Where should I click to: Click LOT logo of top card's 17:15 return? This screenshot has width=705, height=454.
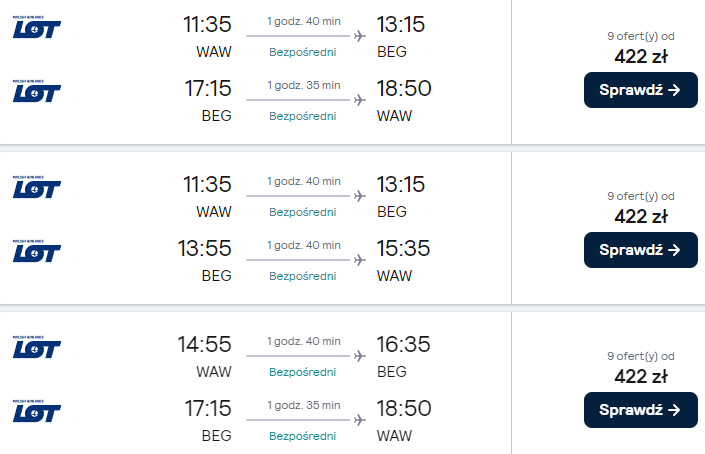point(37,91)
